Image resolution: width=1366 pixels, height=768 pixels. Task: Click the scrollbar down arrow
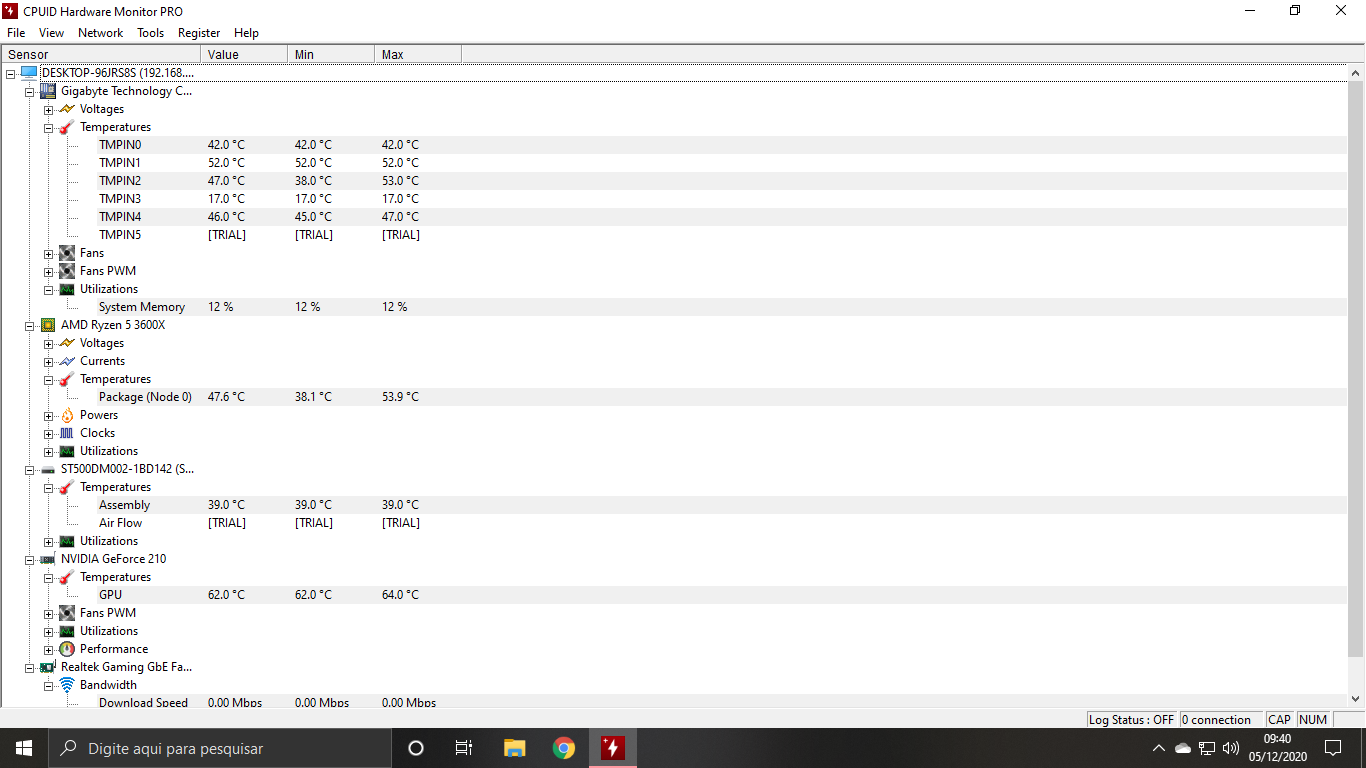(x=1356, y=699)
